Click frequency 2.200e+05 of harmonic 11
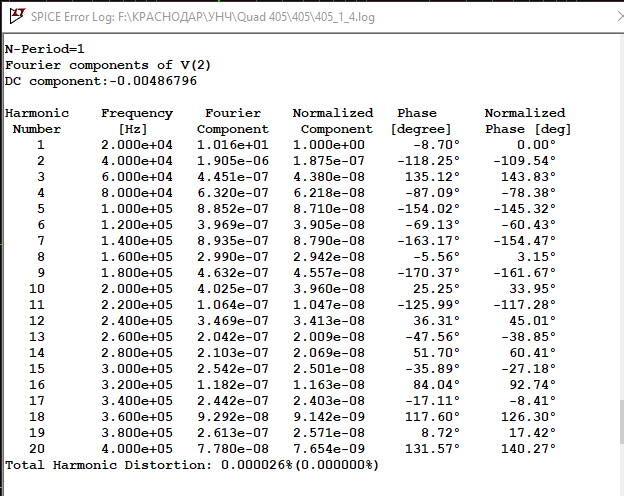Viewport: 624px width, 496px height. pos(136,305)
